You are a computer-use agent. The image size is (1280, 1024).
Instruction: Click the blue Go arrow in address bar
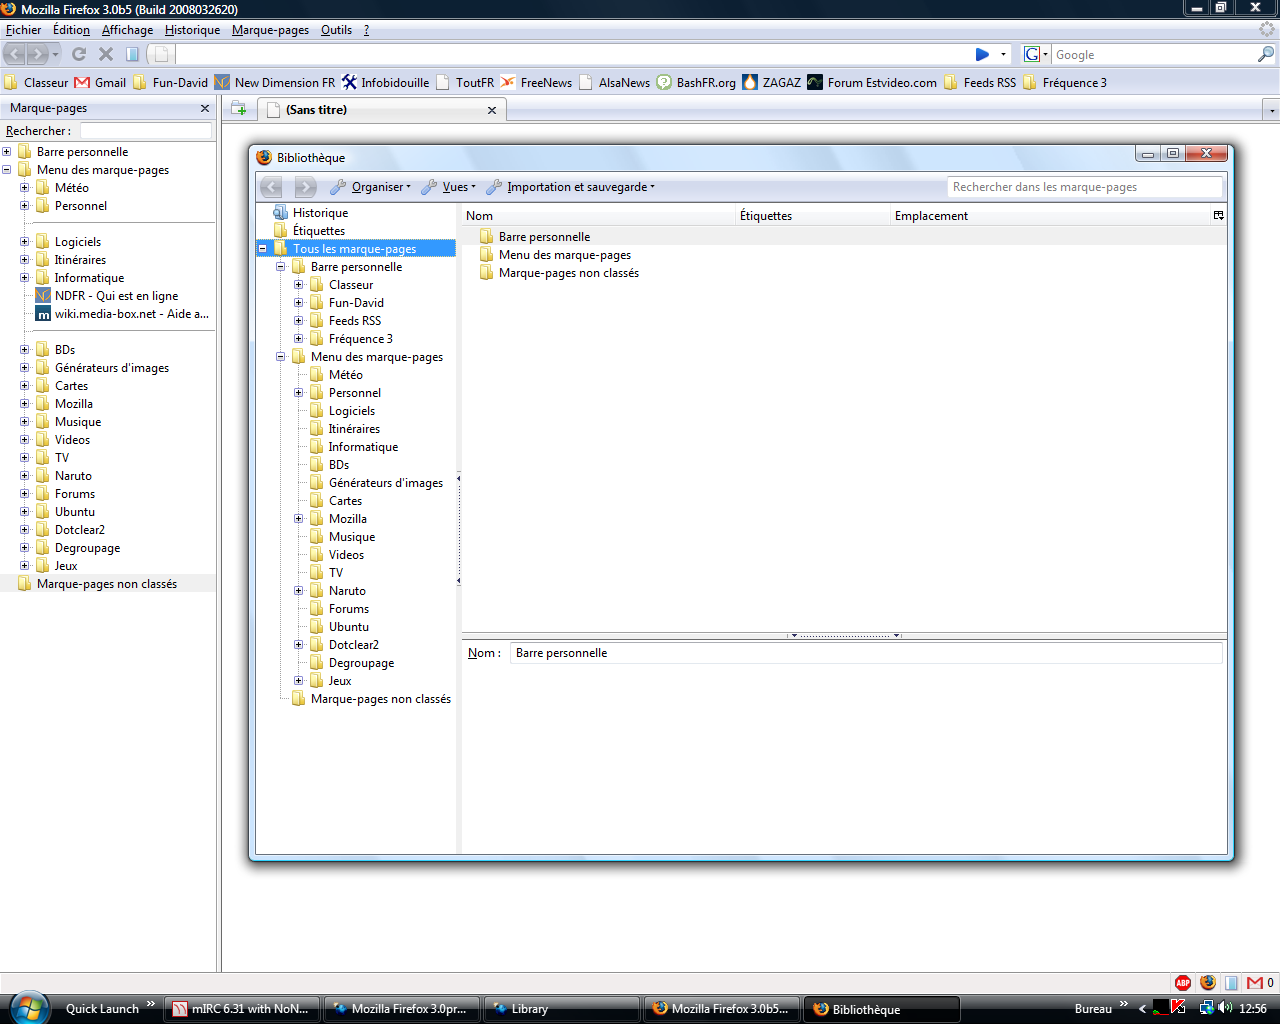[982, 54]
